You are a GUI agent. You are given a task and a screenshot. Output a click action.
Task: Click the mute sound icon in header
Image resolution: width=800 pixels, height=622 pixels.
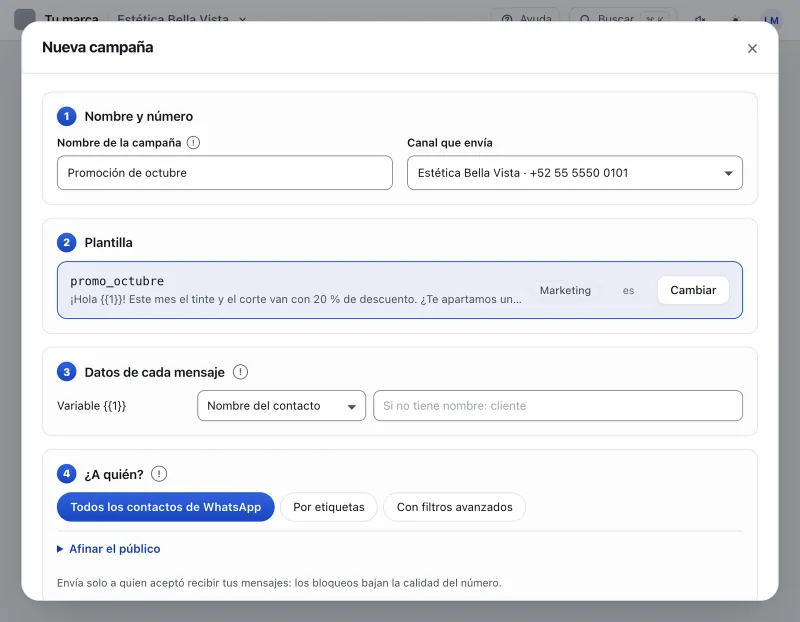701,20
